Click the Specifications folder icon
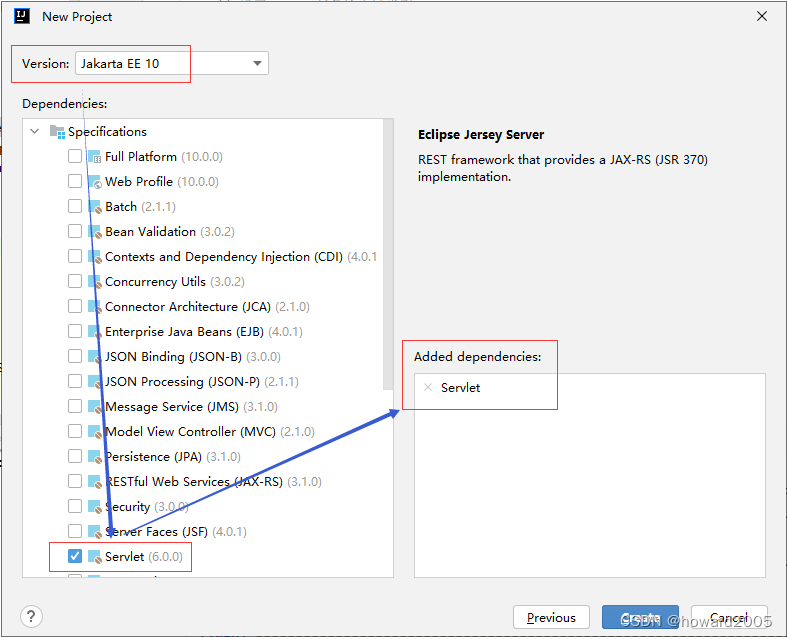Image resolution: width=787 pixels, height=637 pixels. [57, 132]
